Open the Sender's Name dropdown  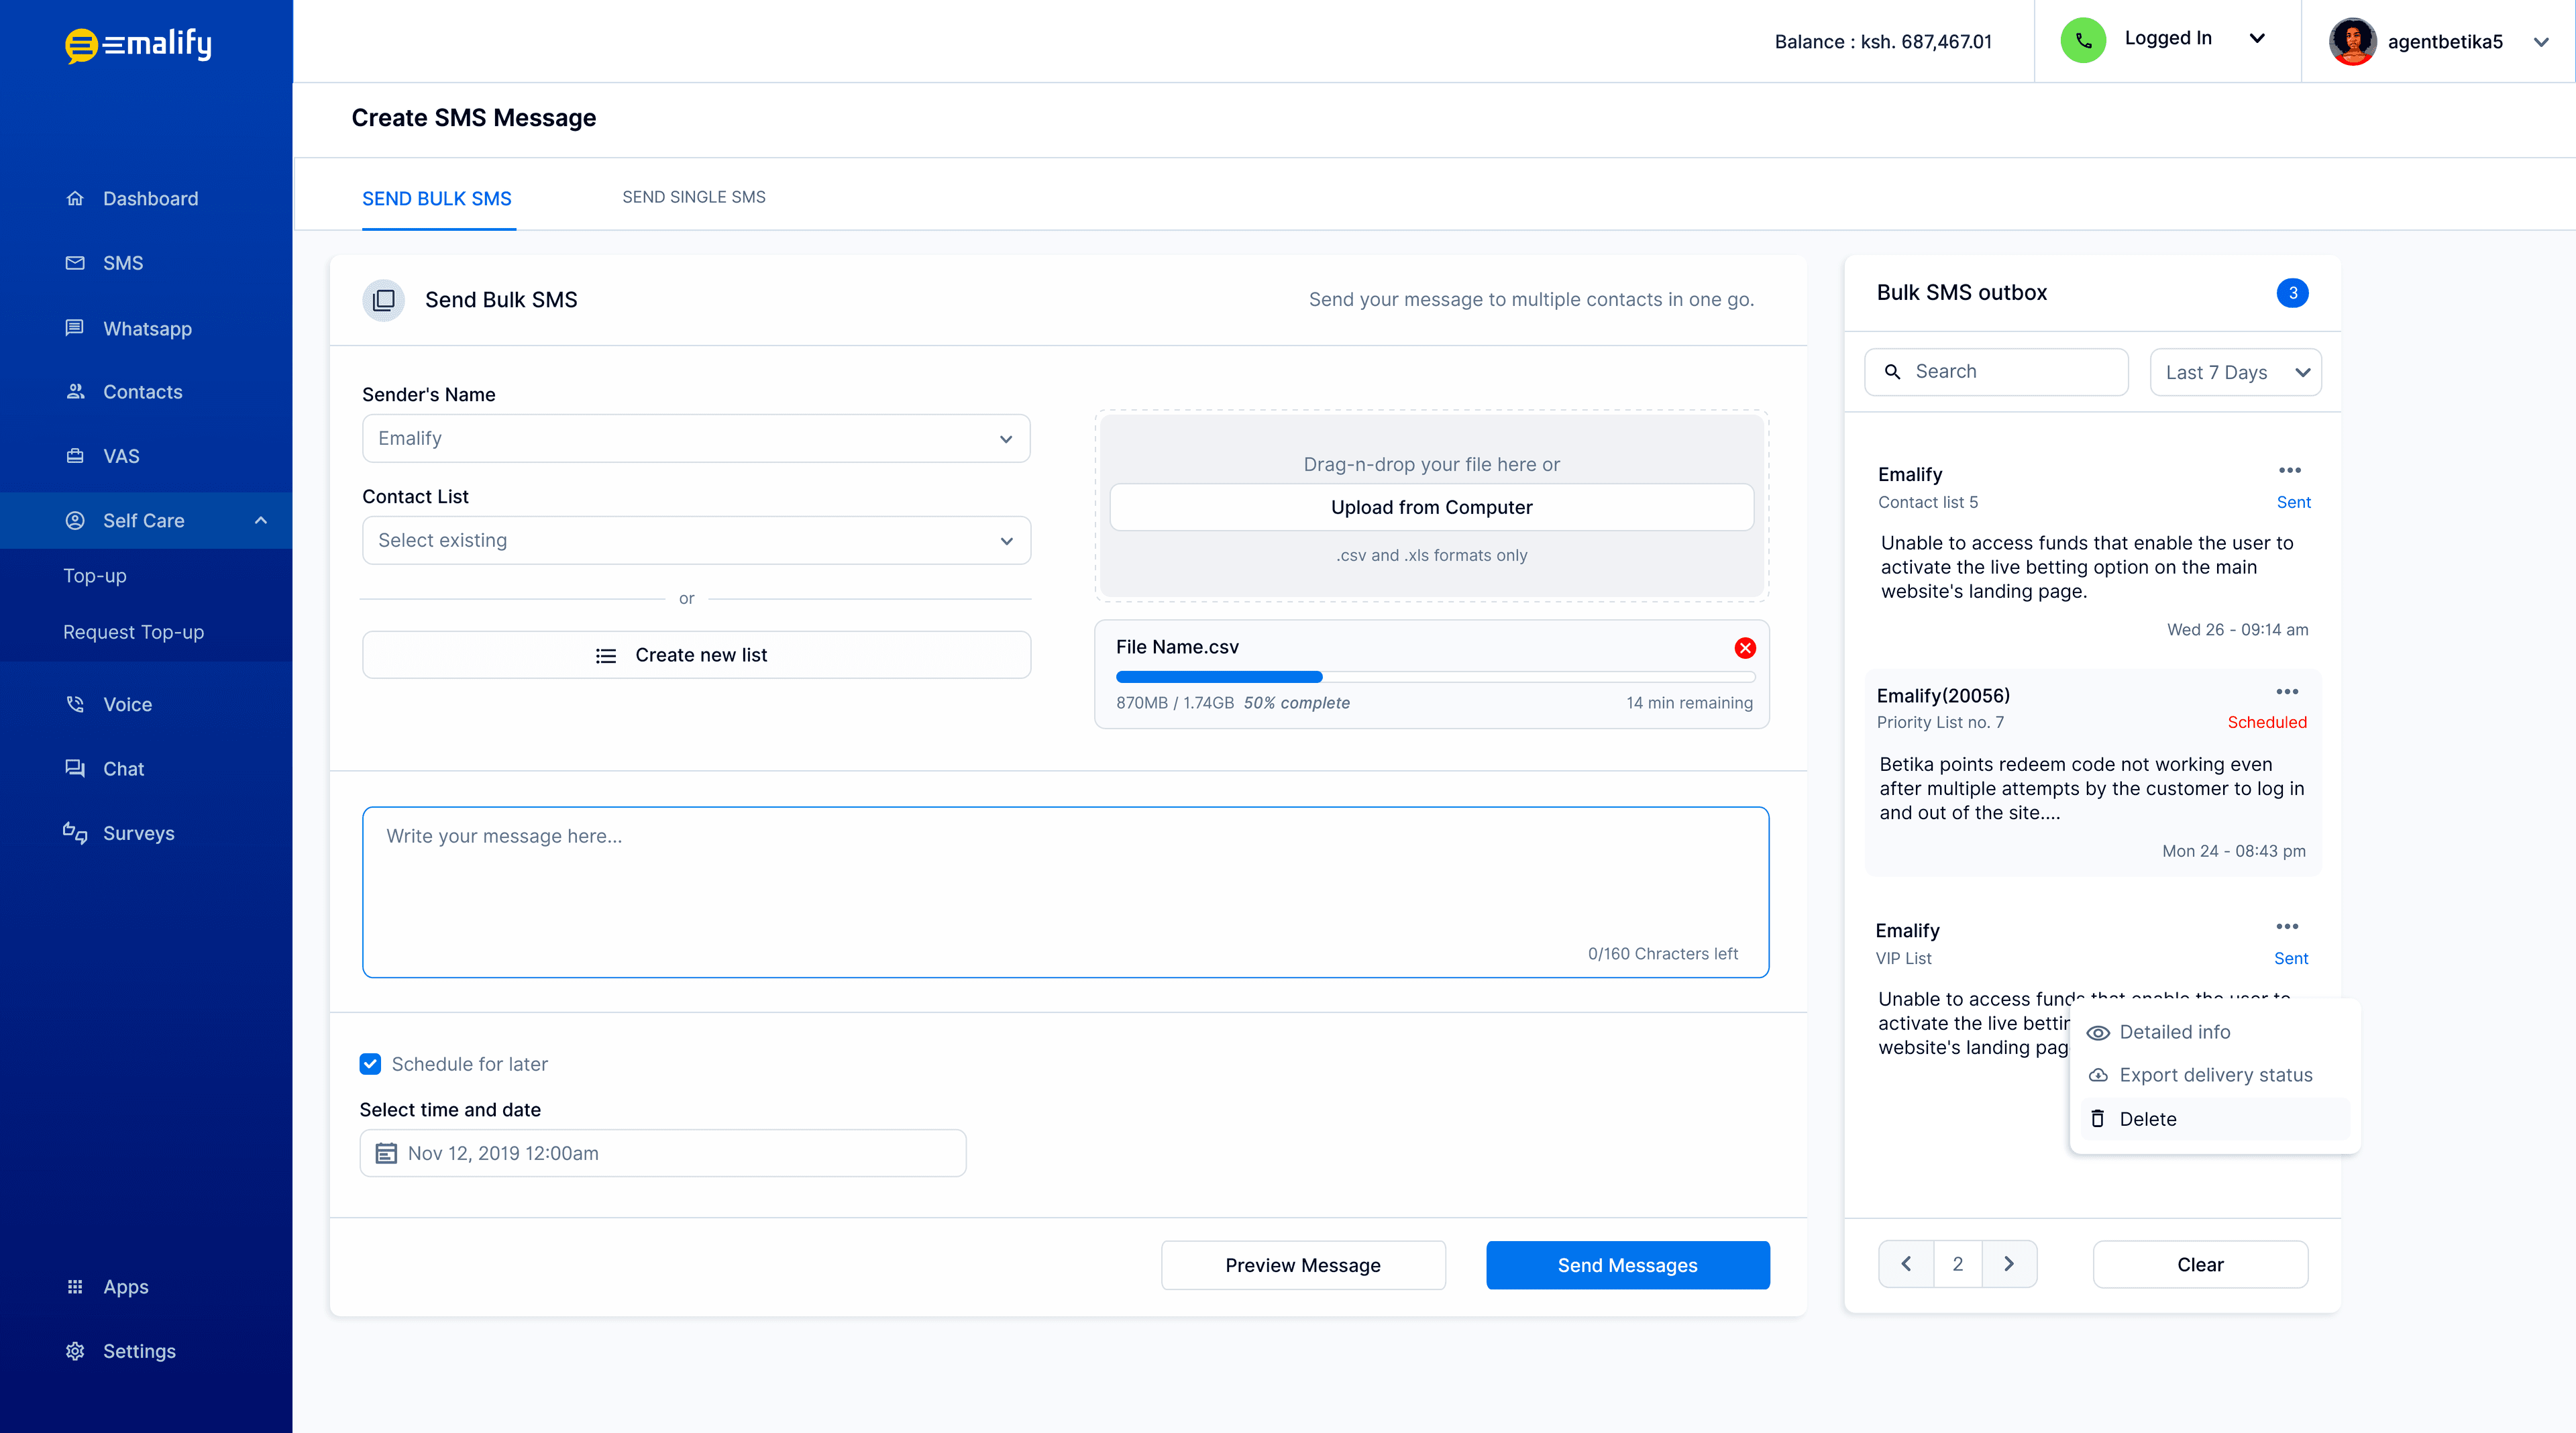[x=696, y=438]
